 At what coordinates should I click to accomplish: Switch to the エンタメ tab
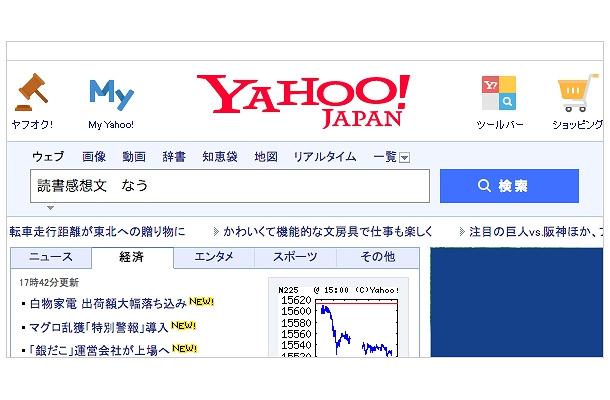(x=214, y=257)
